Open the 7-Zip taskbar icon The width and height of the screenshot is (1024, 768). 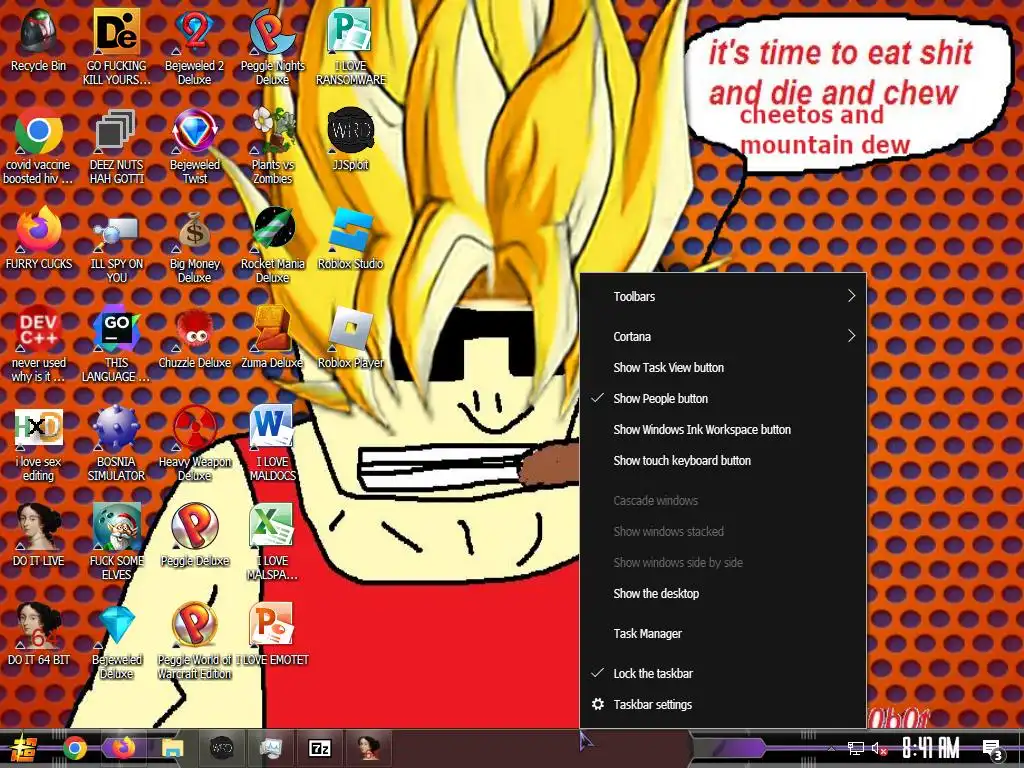point(319,748)
